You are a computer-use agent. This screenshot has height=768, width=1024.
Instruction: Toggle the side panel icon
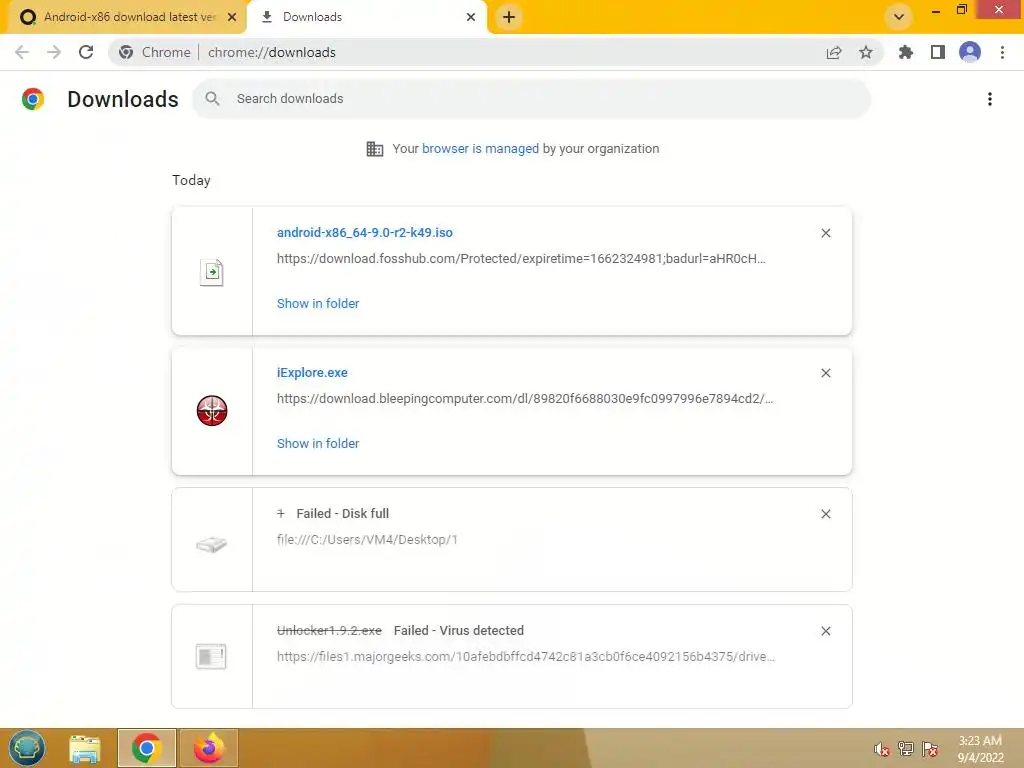[938, 52]
